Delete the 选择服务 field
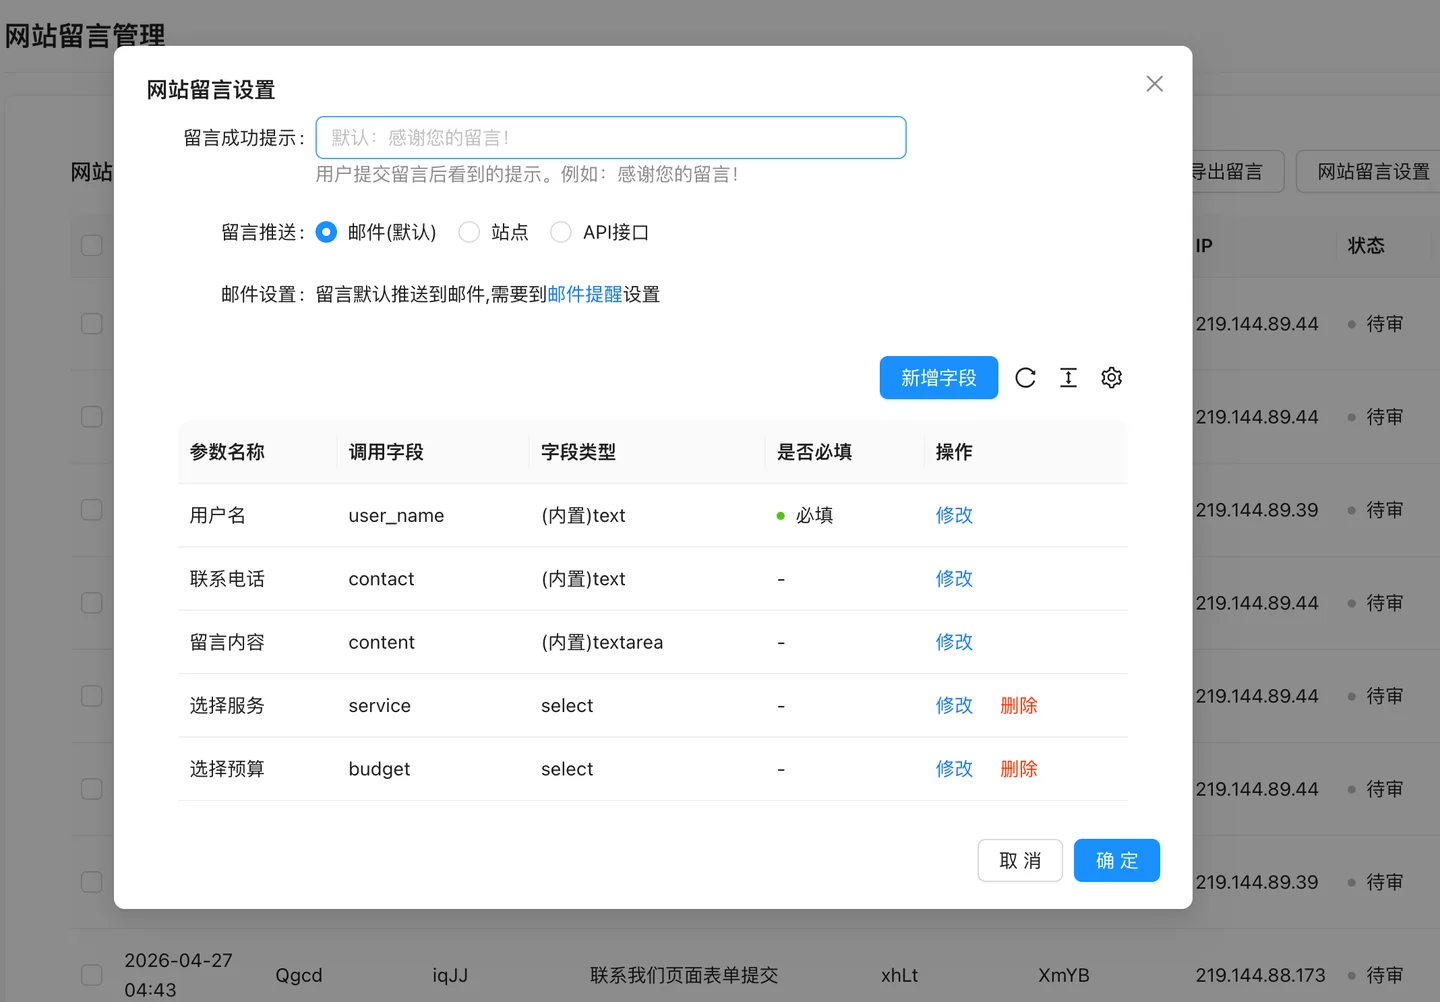1440x1002 pixels. (x=1019, y=705)
